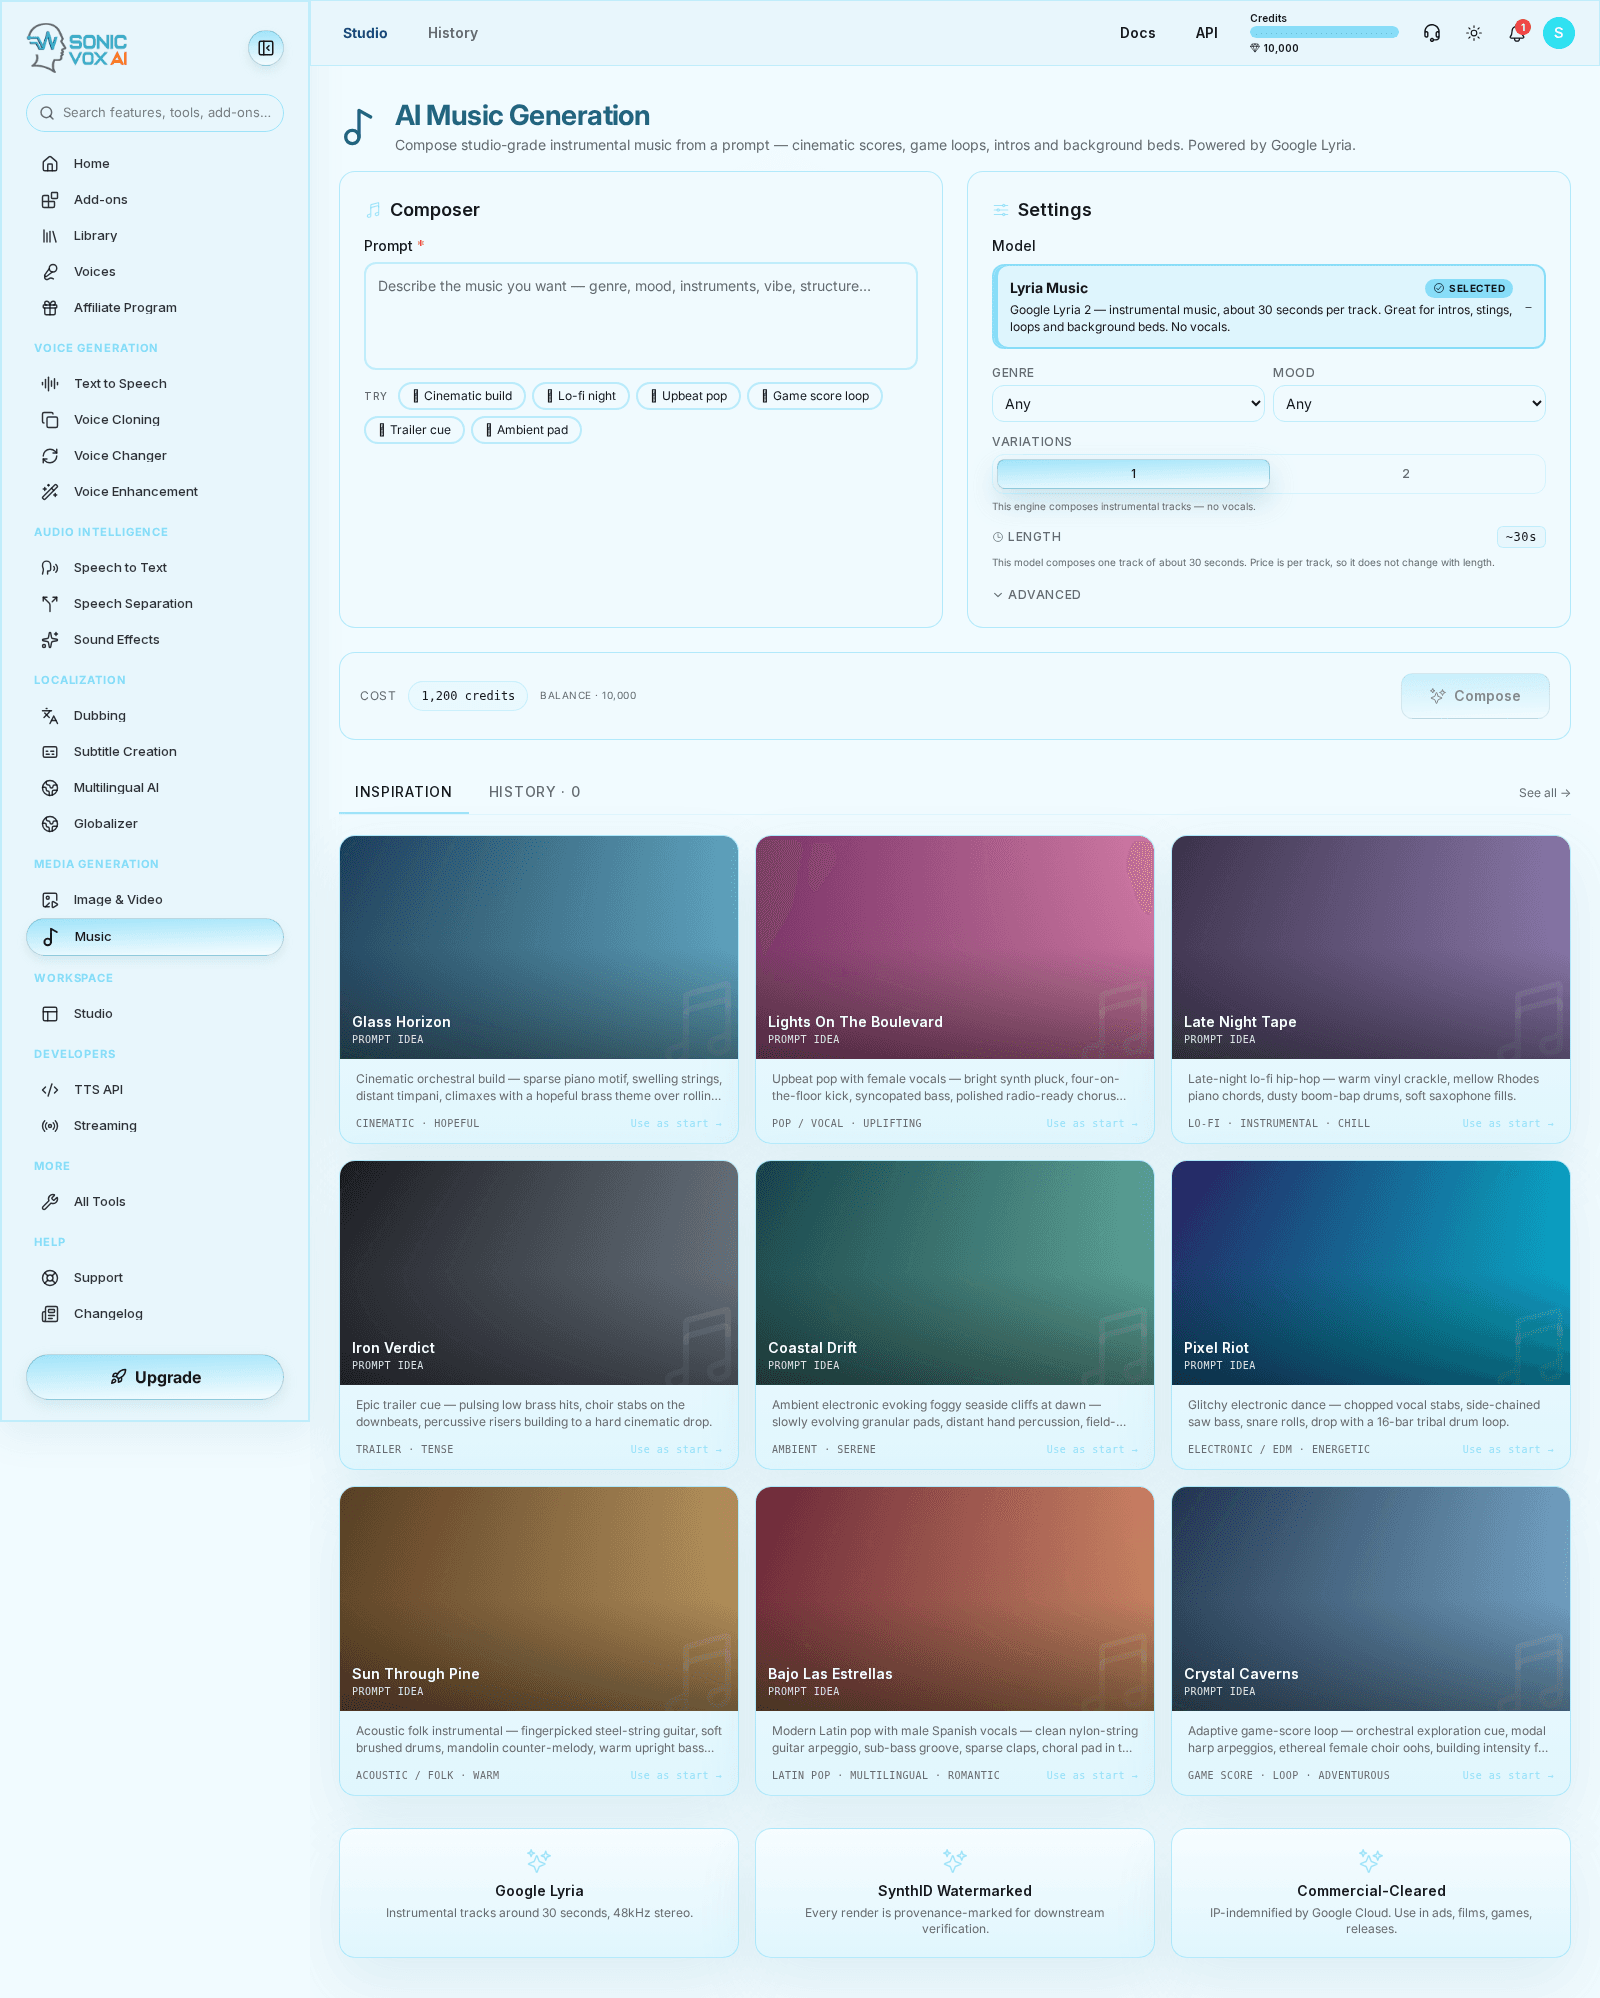Viewport: 1600px width, 1998px height.
Task: Insert the Cinematic build prompt chip
Action: pos(462,396)
